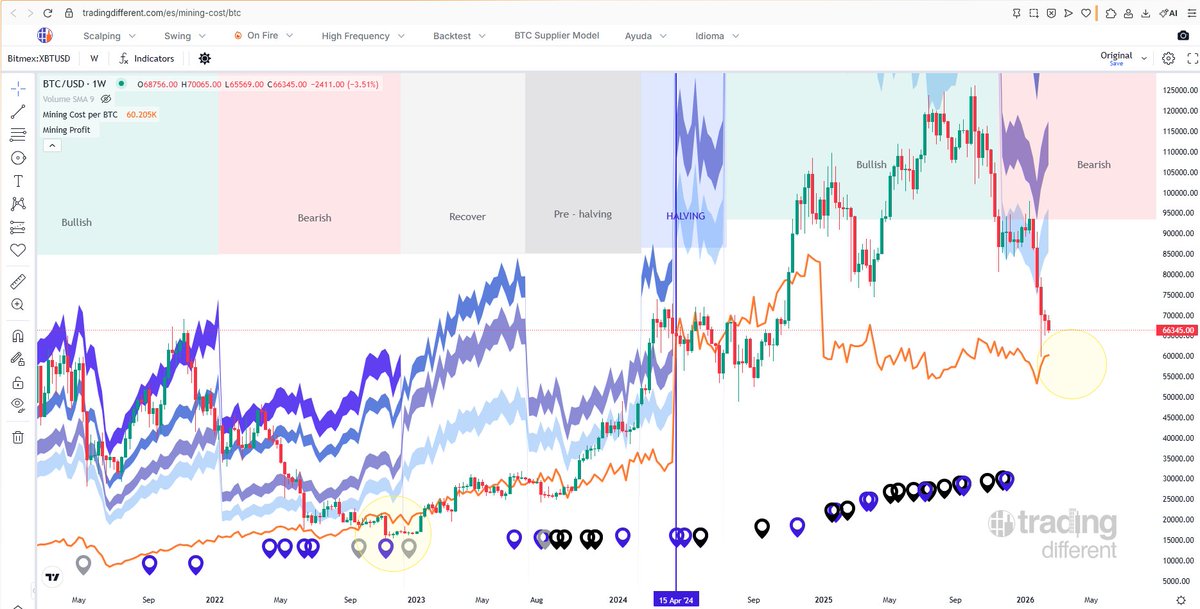Select the crosshair cursor tool
This screenshot has width=1200, height=609.
18,89
